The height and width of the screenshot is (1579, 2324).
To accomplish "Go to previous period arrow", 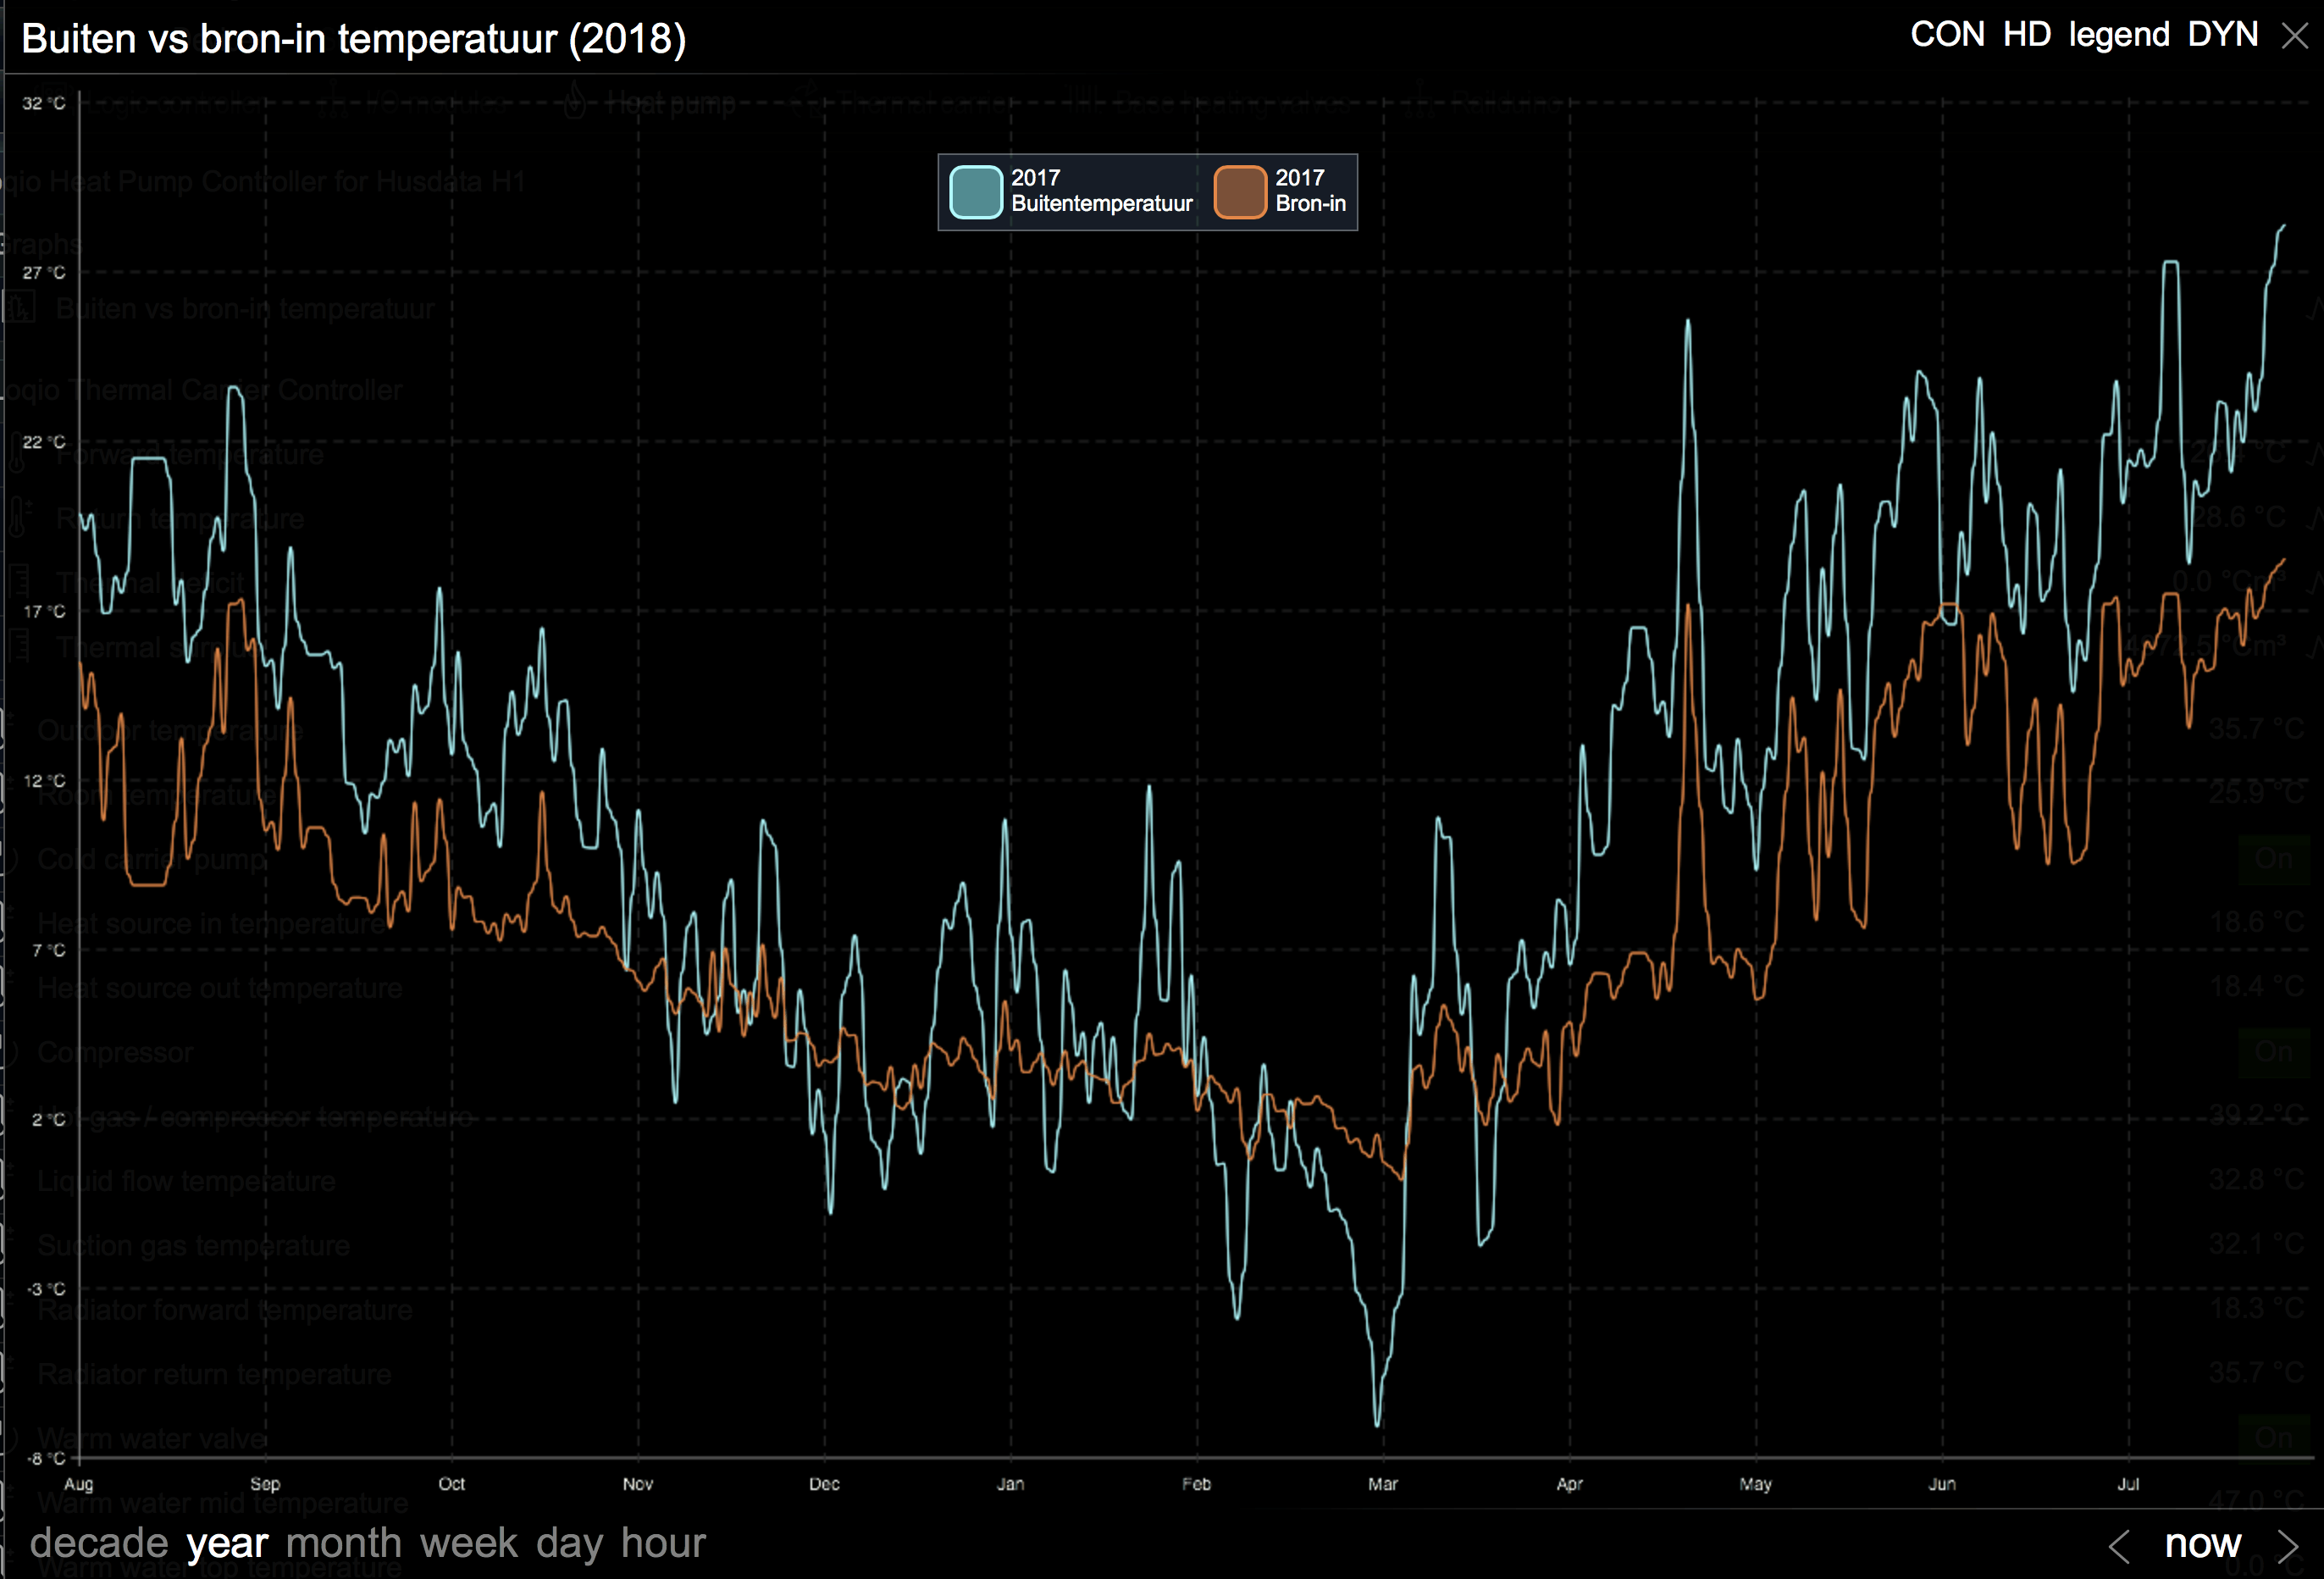I will click(x=2118, y=1546).
